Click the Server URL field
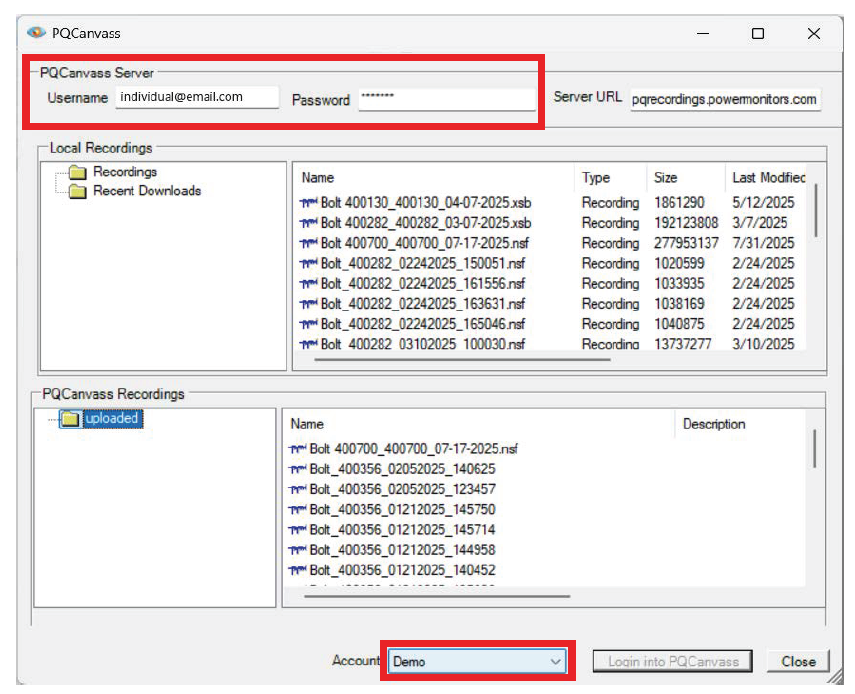Image resolution: width=855 pixels, height=694 pixels. pyautogui.click(x=725, y=99)
